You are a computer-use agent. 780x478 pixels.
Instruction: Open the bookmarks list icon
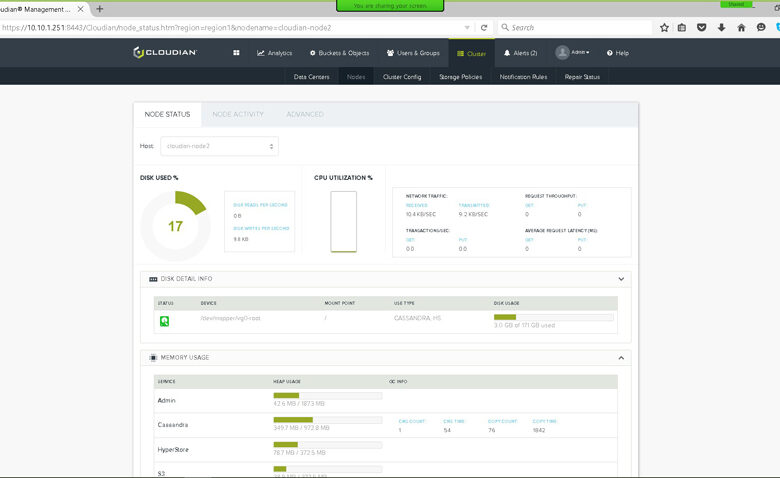[682, 28]
